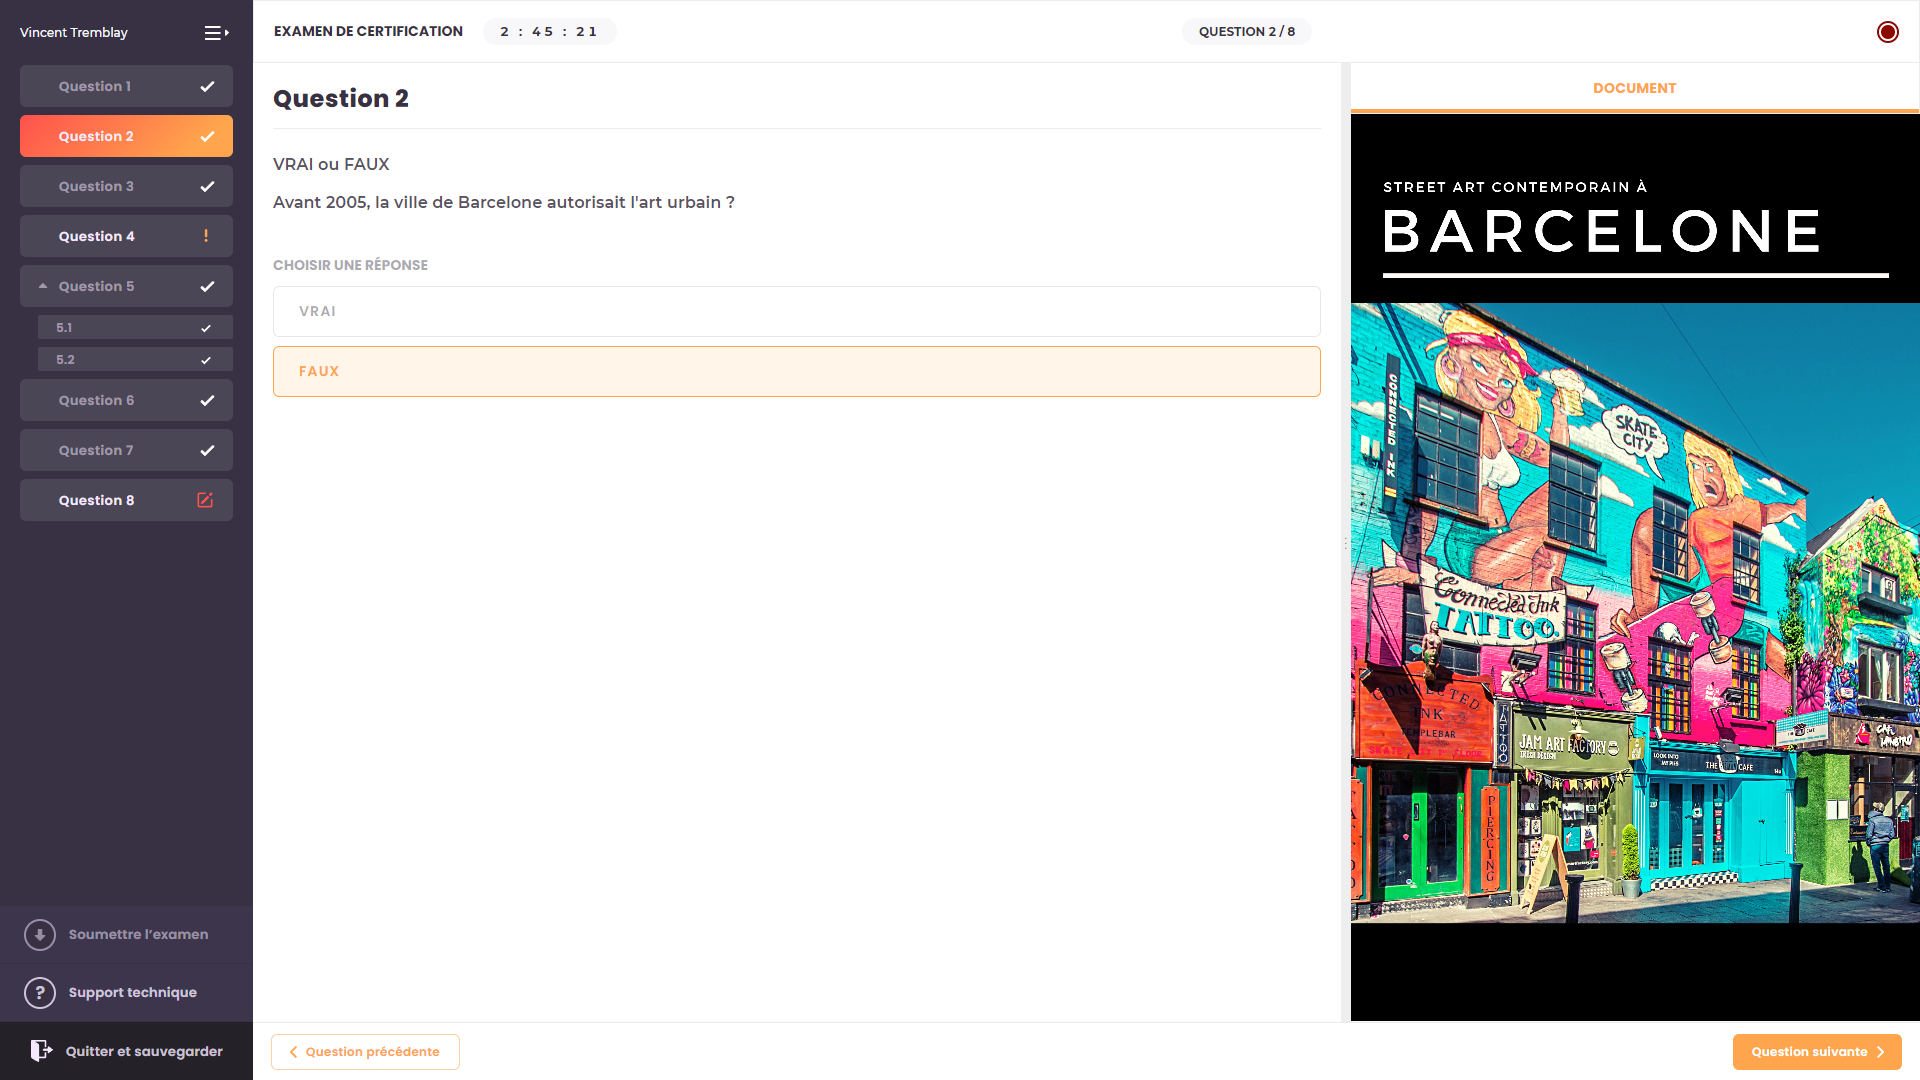
Task: Switch to the DOCUMENT tab
Action: click(1634, 88)
